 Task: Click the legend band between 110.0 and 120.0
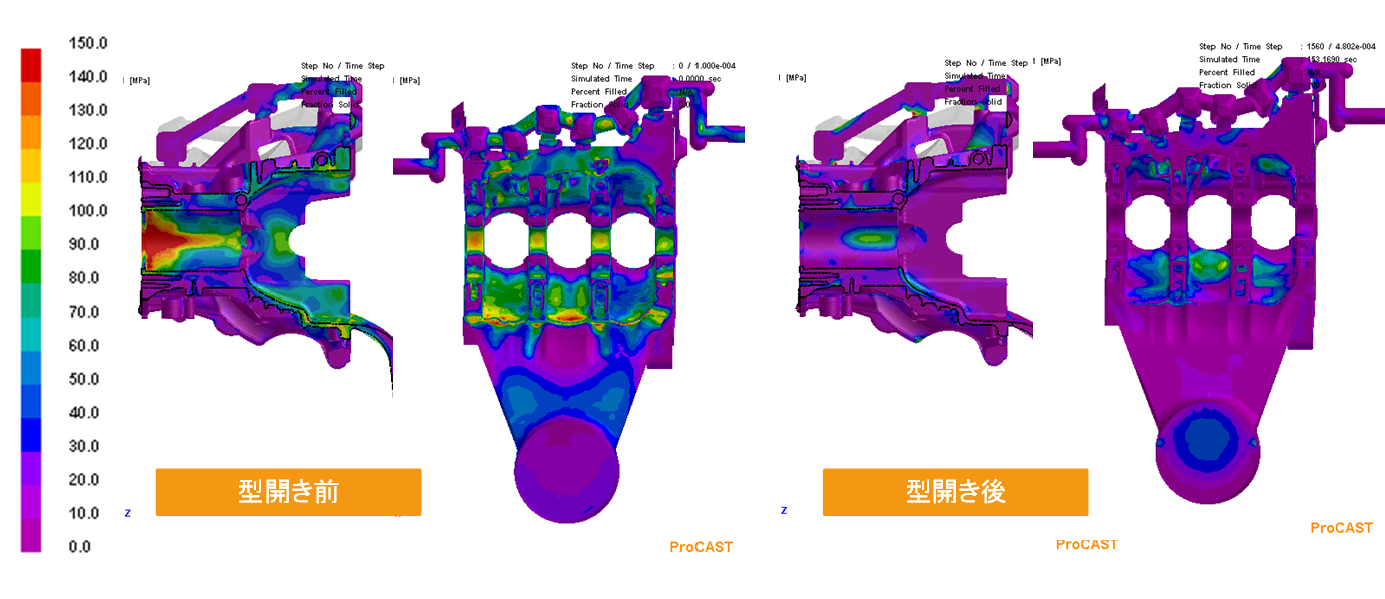[32, 165]
